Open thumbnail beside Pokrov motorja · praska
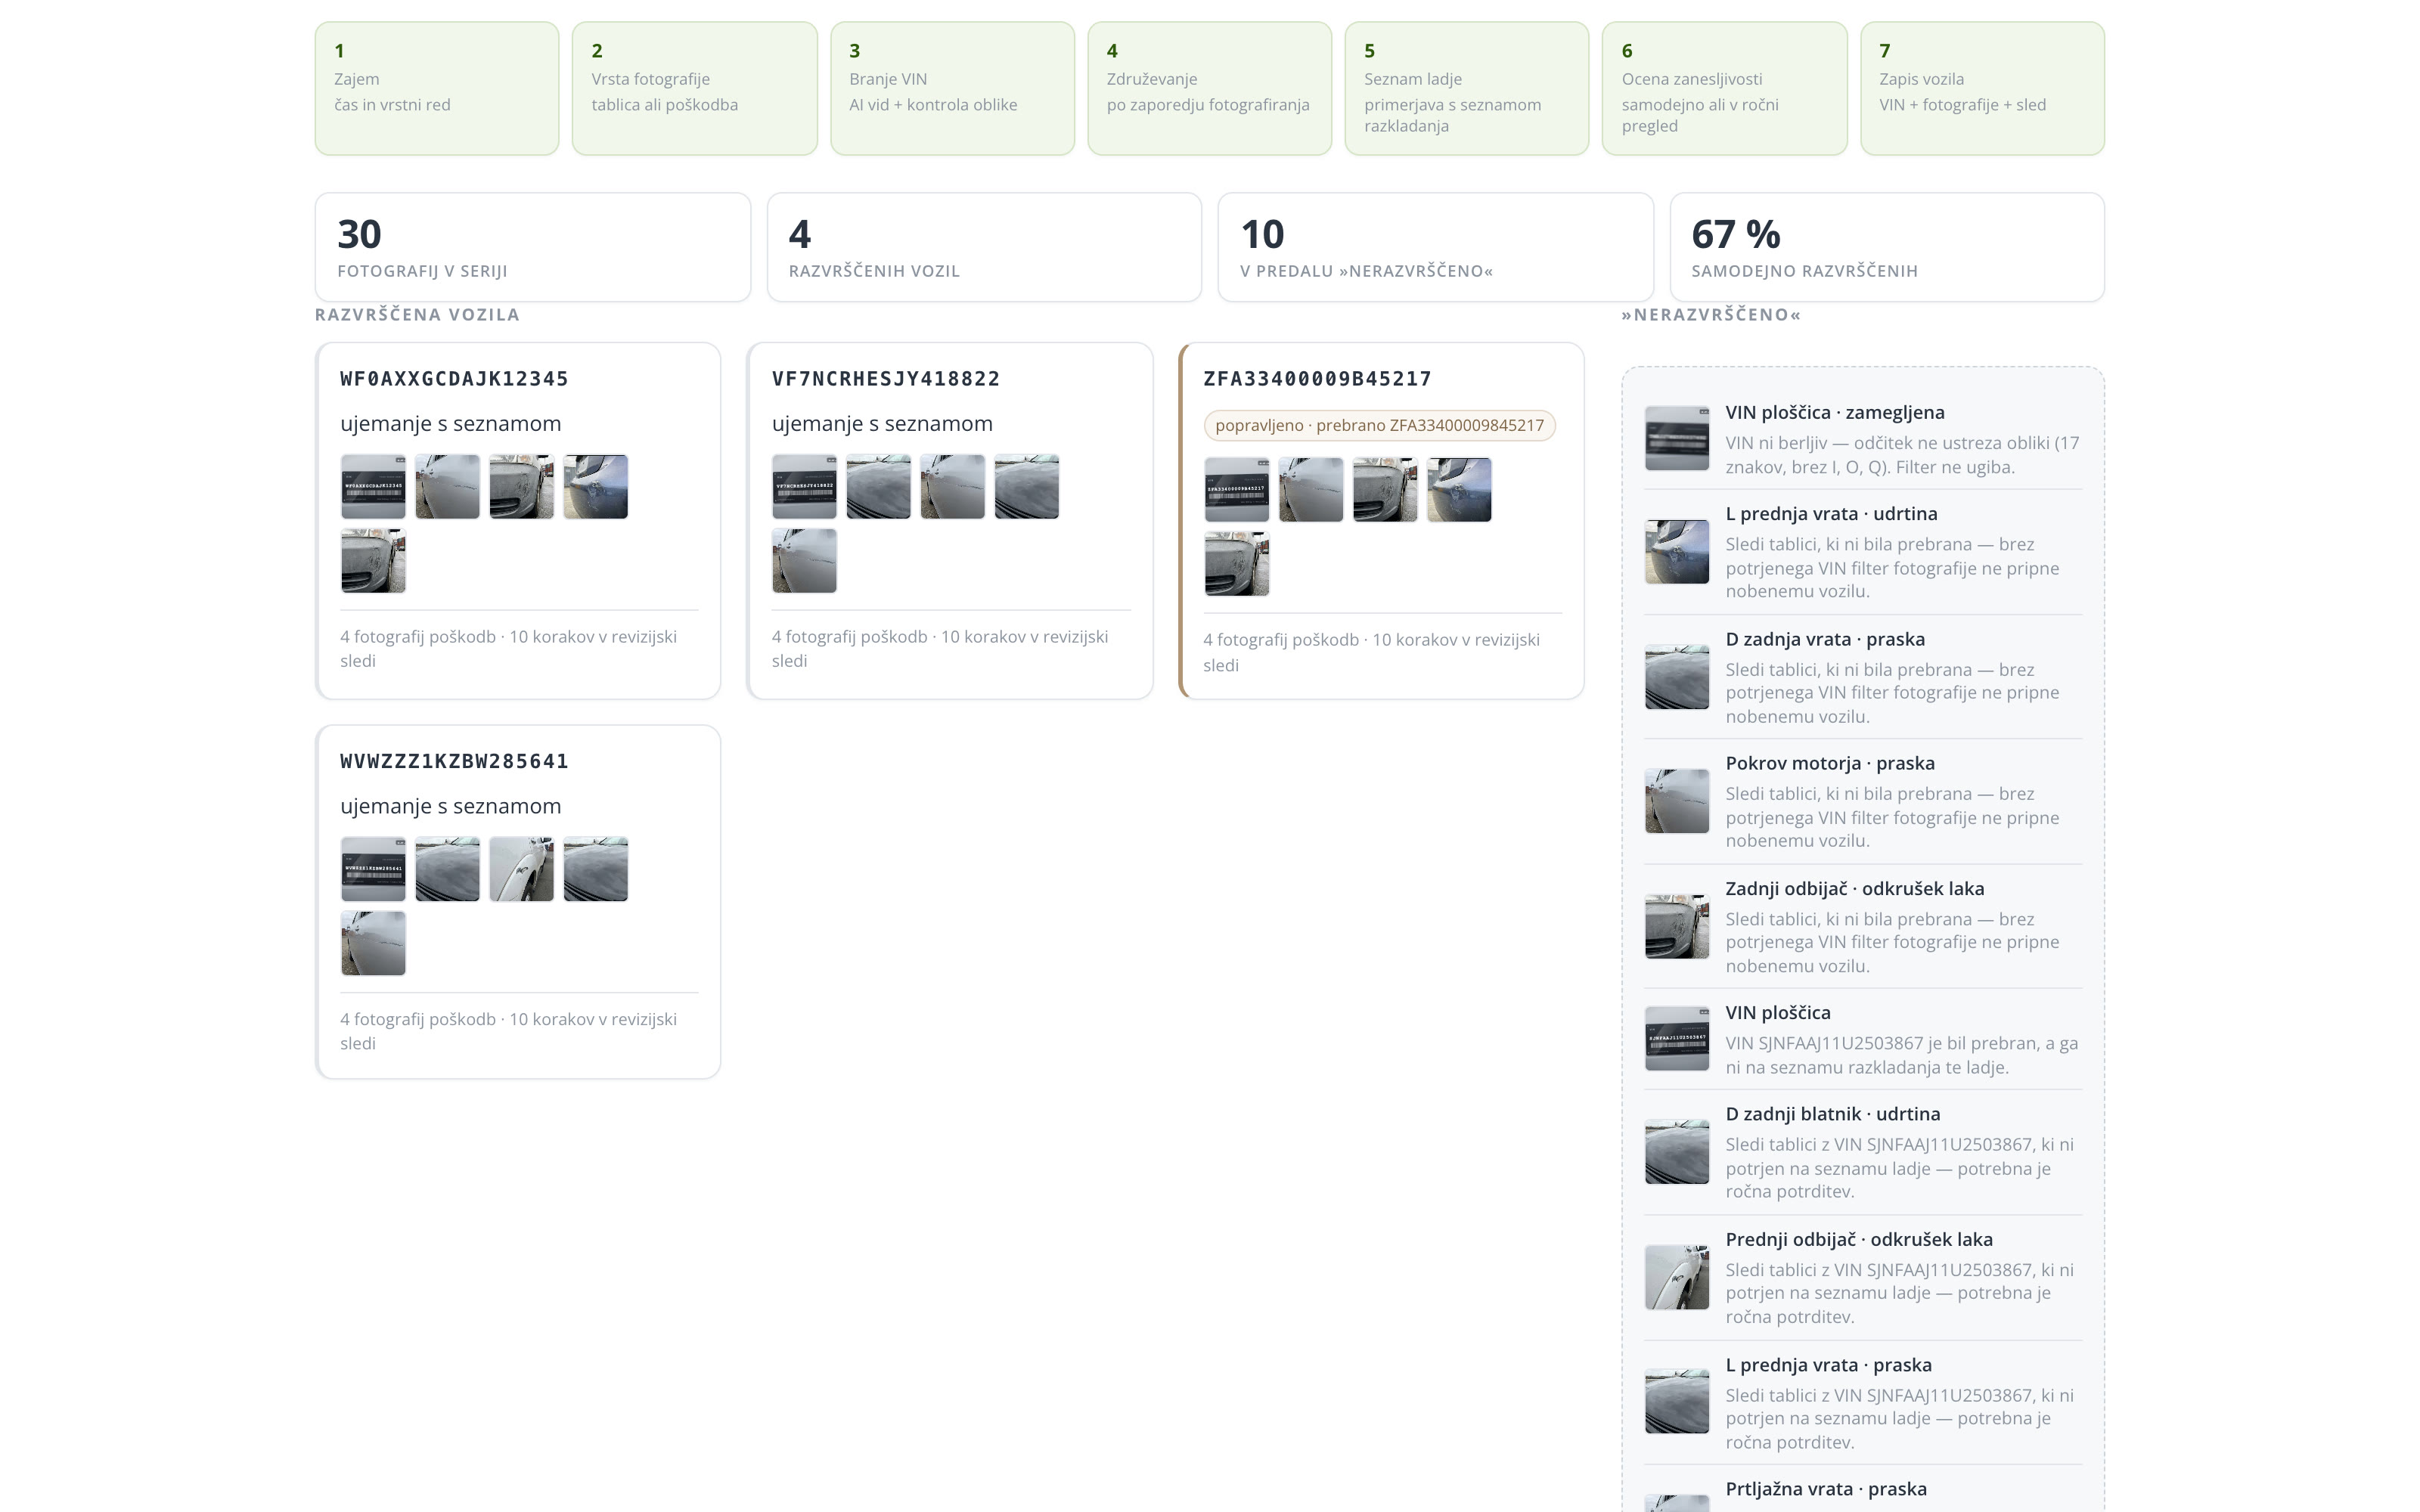Viewport: 2420px width, 1512px height. tap(1677, 801)
